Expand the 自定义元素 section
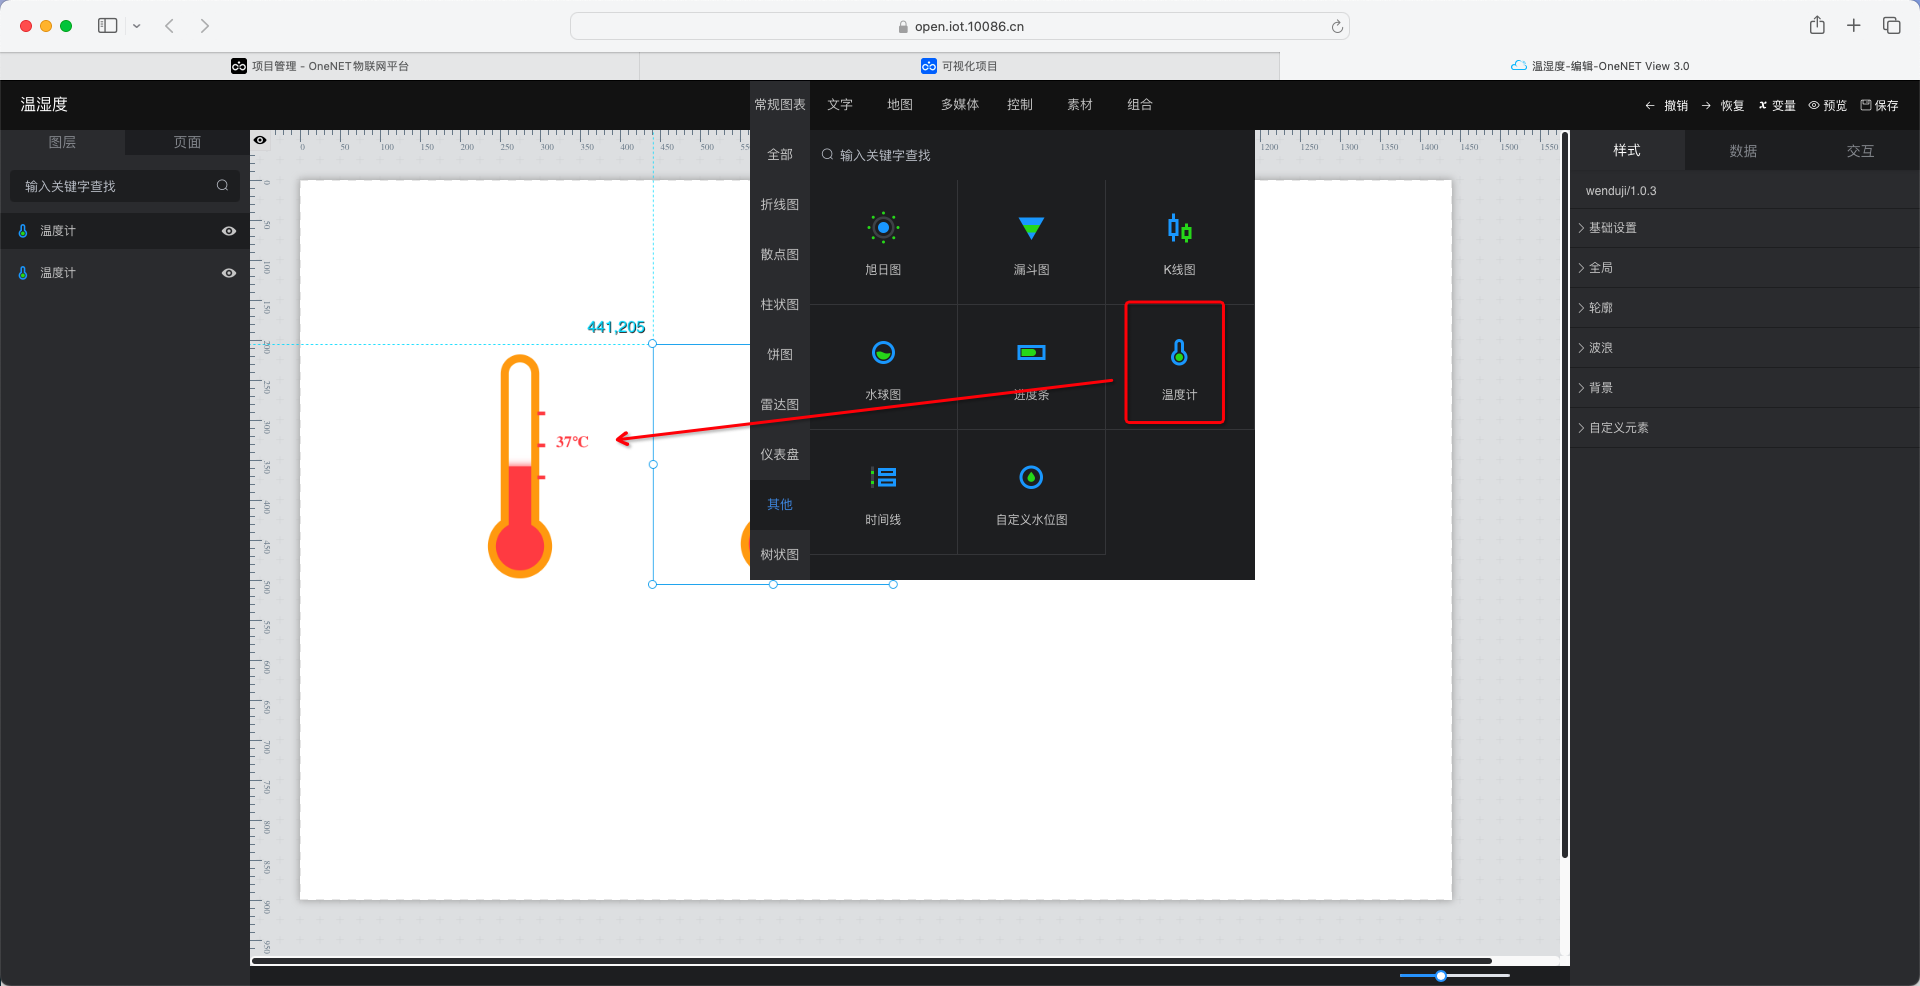 [1618, 428]
